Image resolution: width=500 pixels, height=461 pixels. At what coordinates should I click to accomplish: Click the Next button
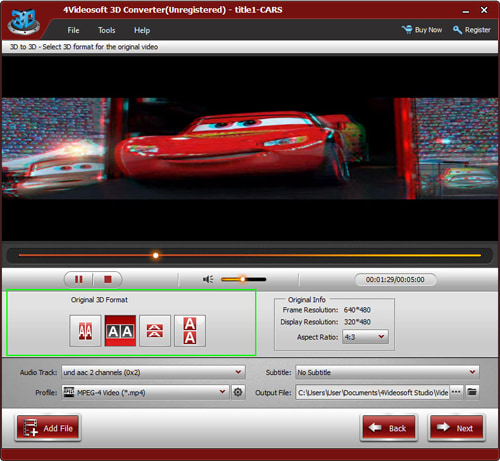coord(457,428)
